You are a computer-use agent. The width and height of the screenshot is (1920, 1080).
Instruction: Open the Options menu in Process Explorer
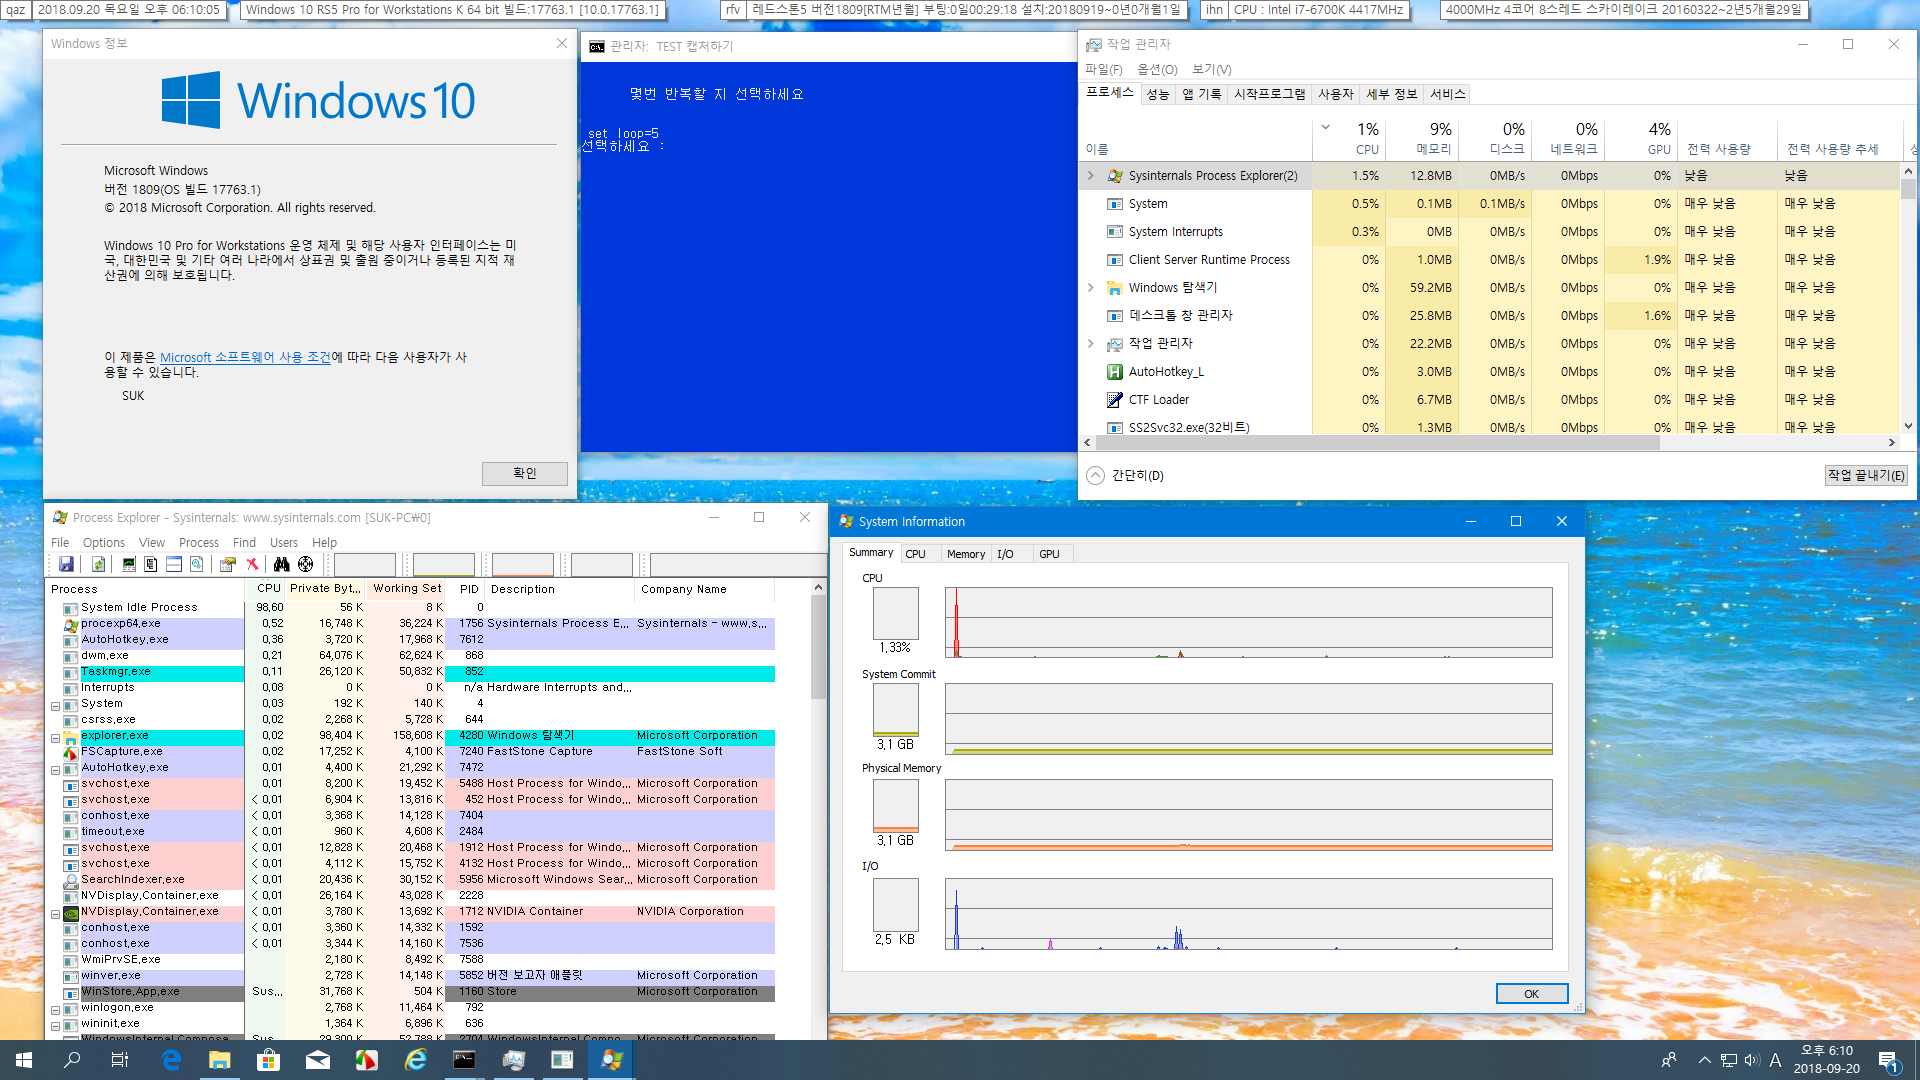(x=104, y=543)
